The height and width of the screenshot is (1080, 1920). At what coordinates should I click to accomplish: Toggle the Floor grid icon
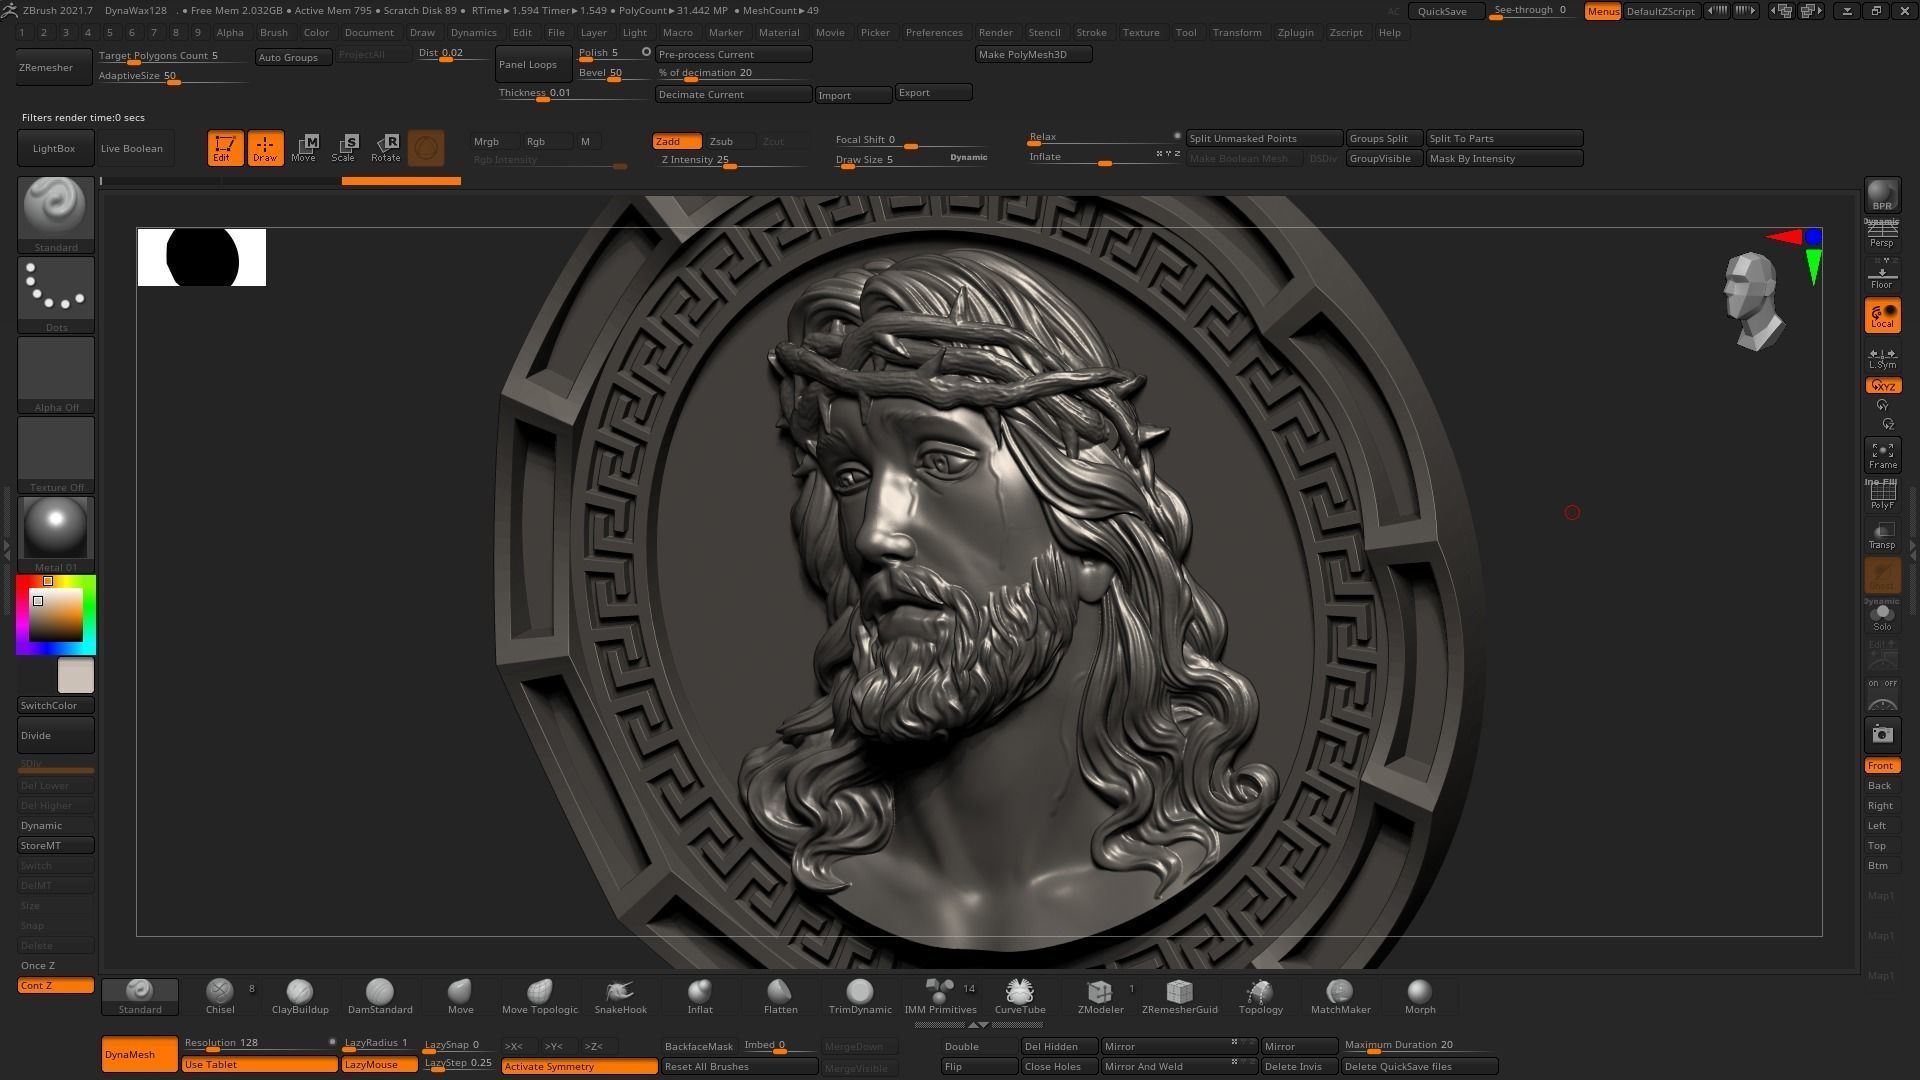click(1882, 275)
